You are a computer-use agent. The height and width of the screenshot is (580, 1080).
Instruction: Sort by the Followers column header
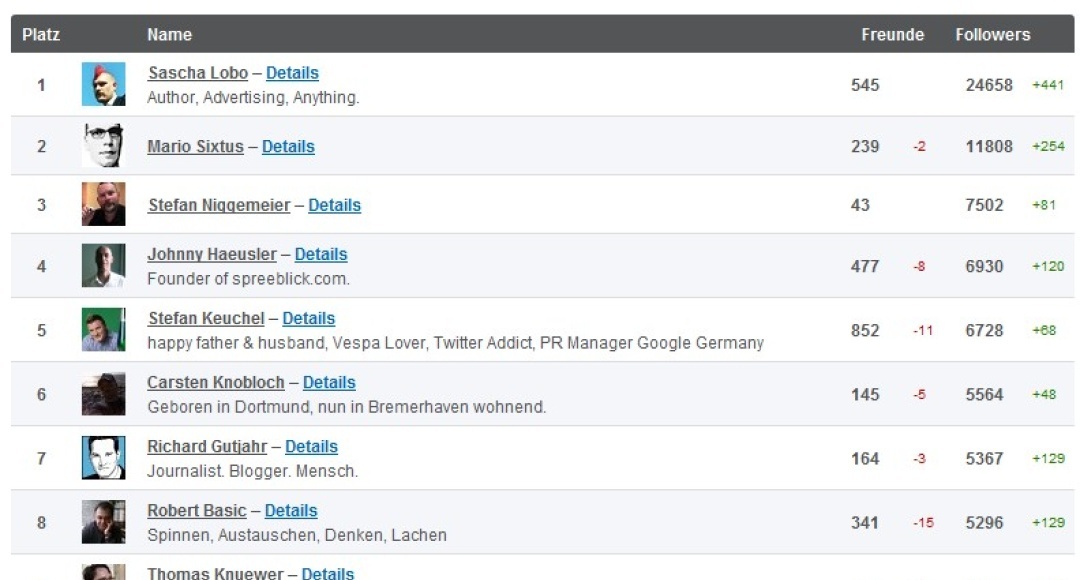point(992,34)
